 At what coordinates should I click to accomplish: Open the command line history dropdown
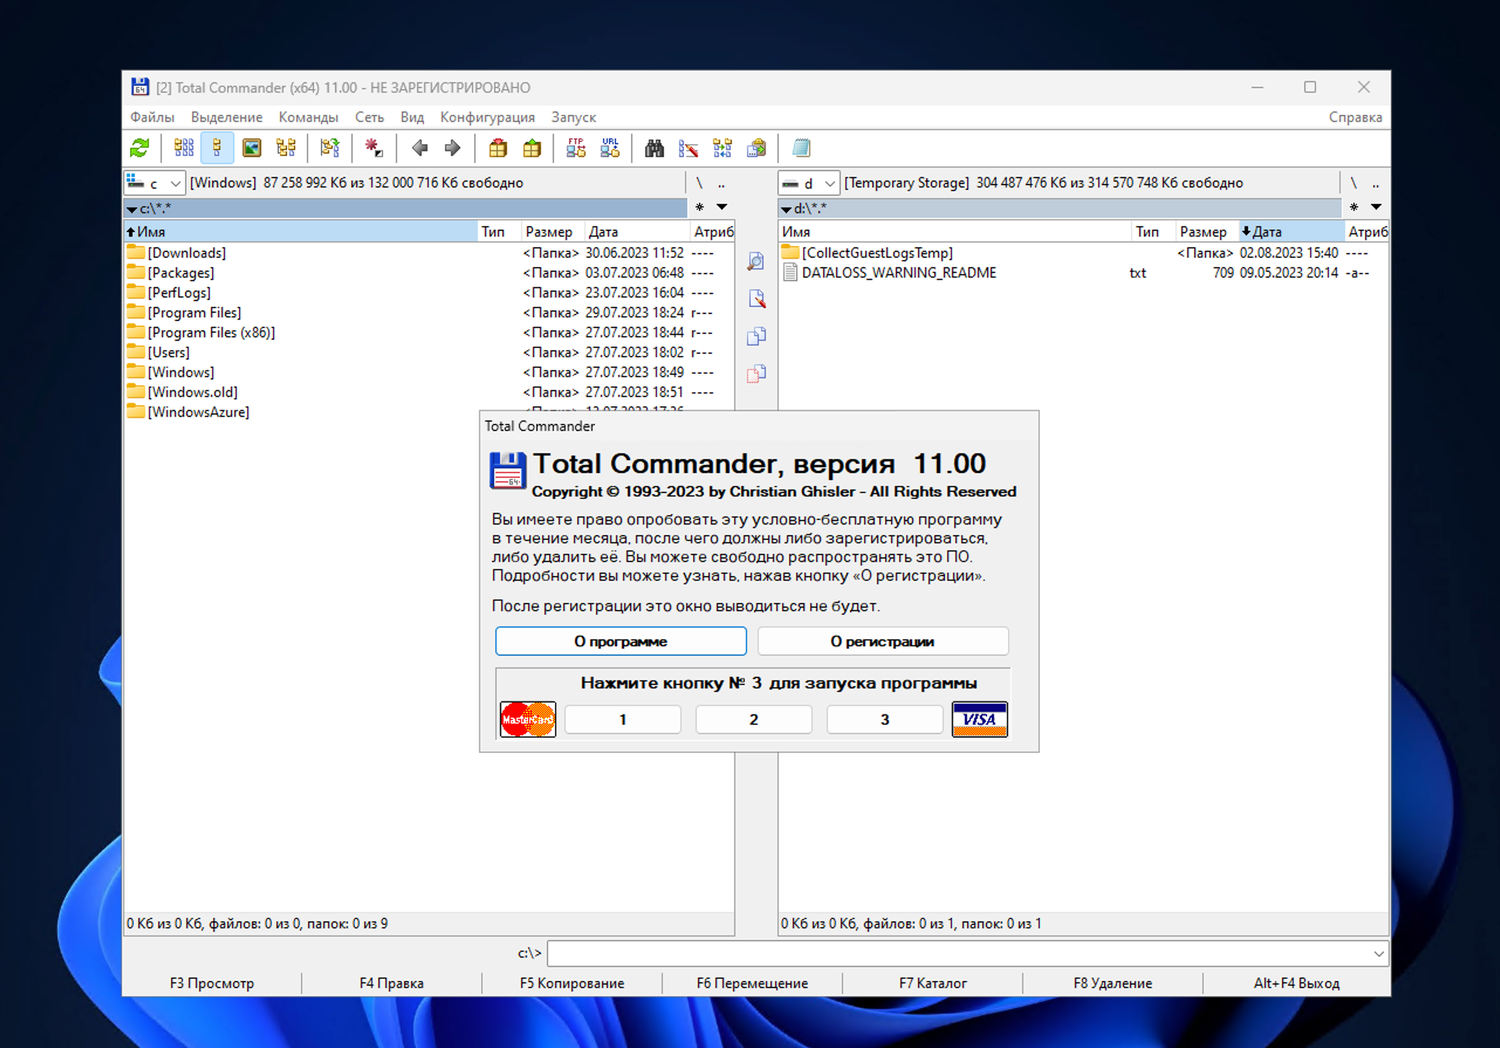click(x=1379, y=954)
